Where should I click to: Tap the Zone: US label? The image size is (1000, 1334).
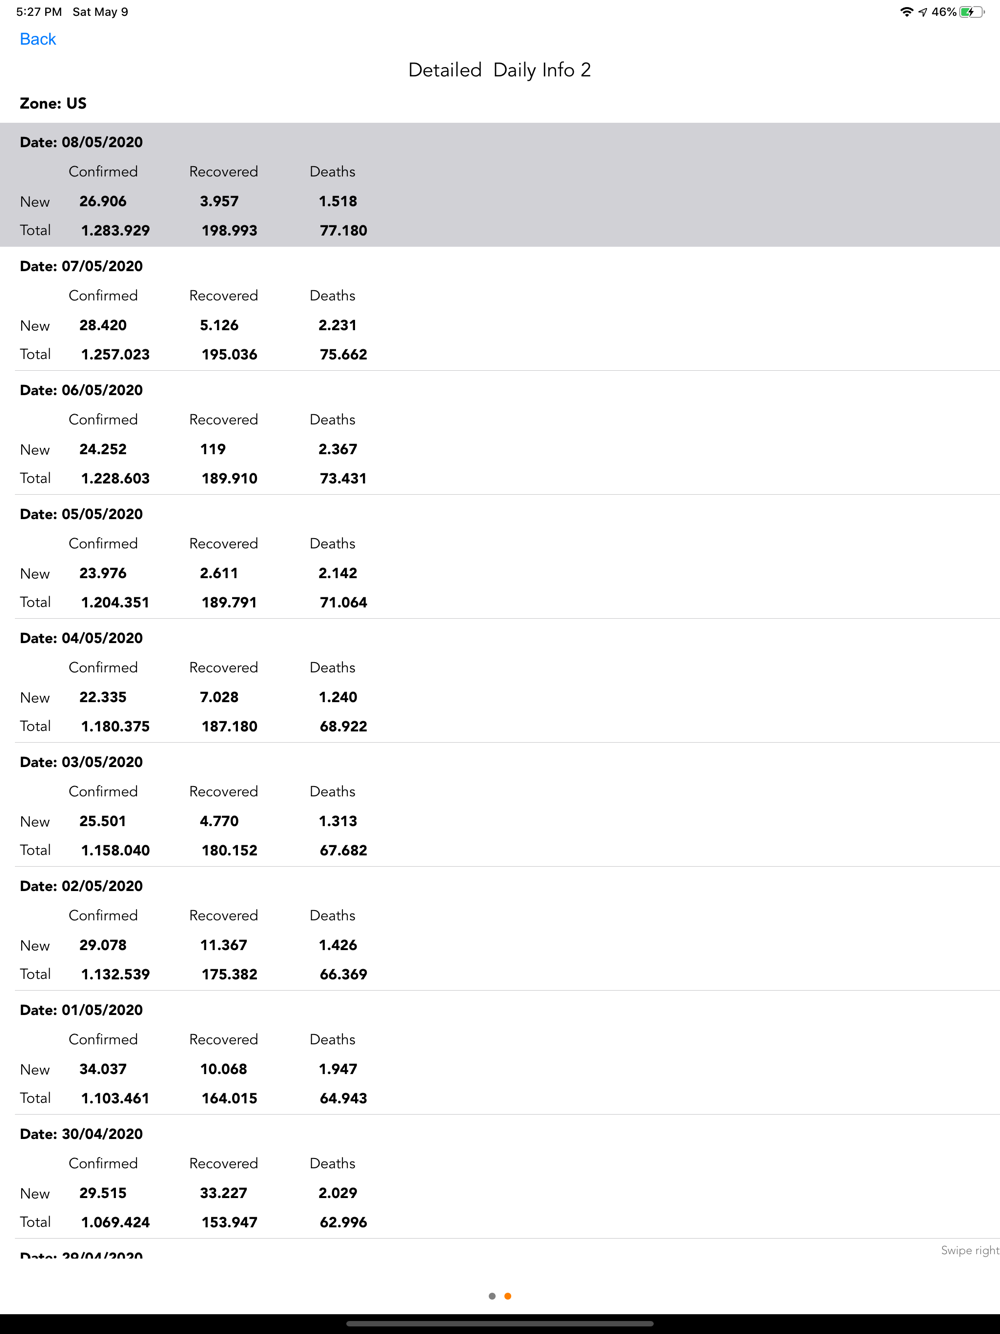pos(53,103)
